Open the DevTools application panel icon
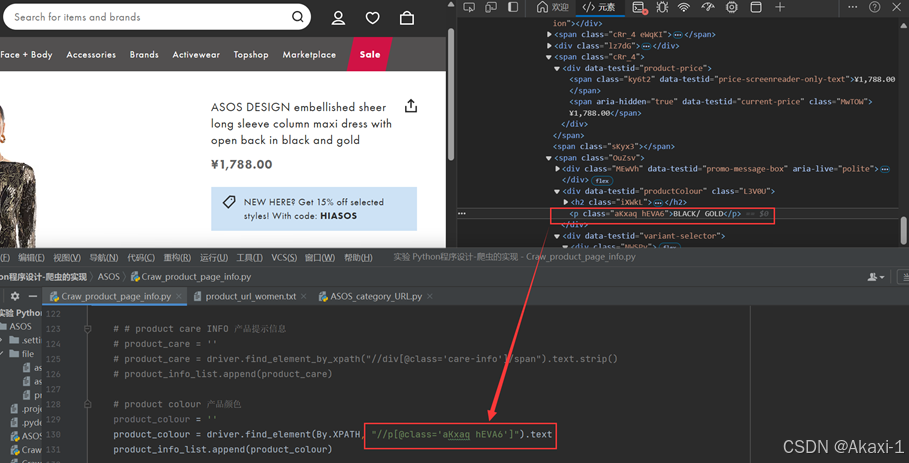The image size is (909, 463). 756,7
